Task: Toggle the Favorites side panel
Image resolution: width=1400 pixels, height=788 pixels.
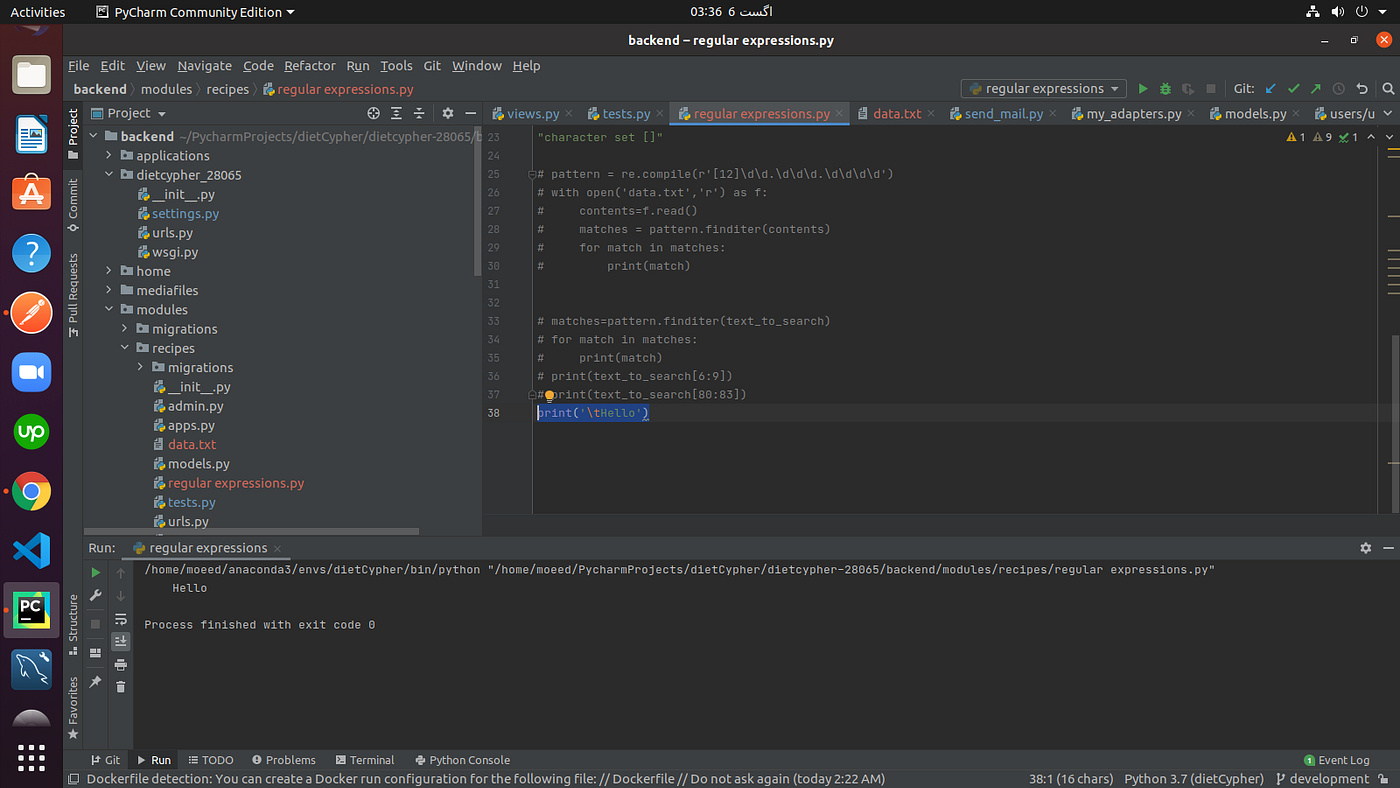Action: [x=73, y=708]
